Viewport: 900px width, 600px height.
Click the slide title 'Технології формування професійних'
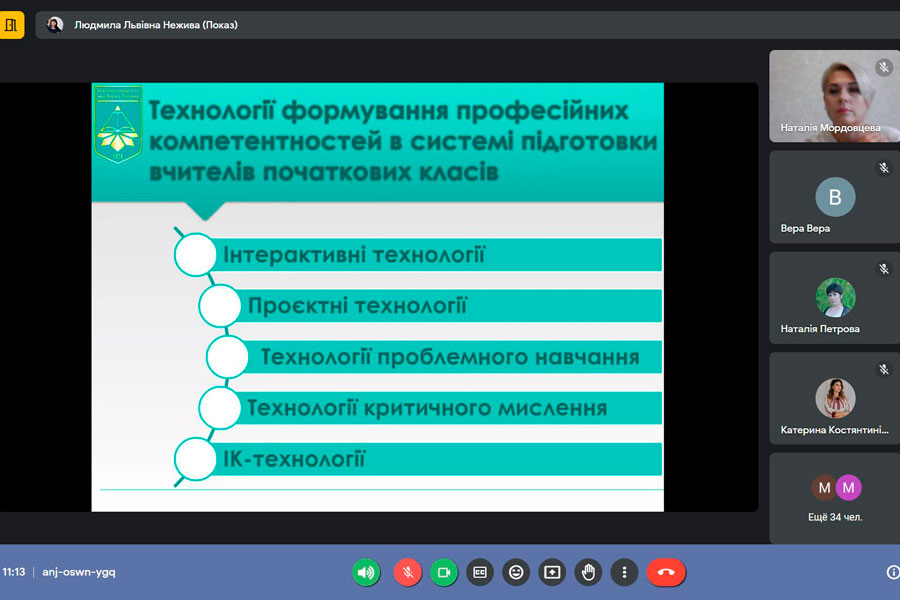[x=389, y=110]
